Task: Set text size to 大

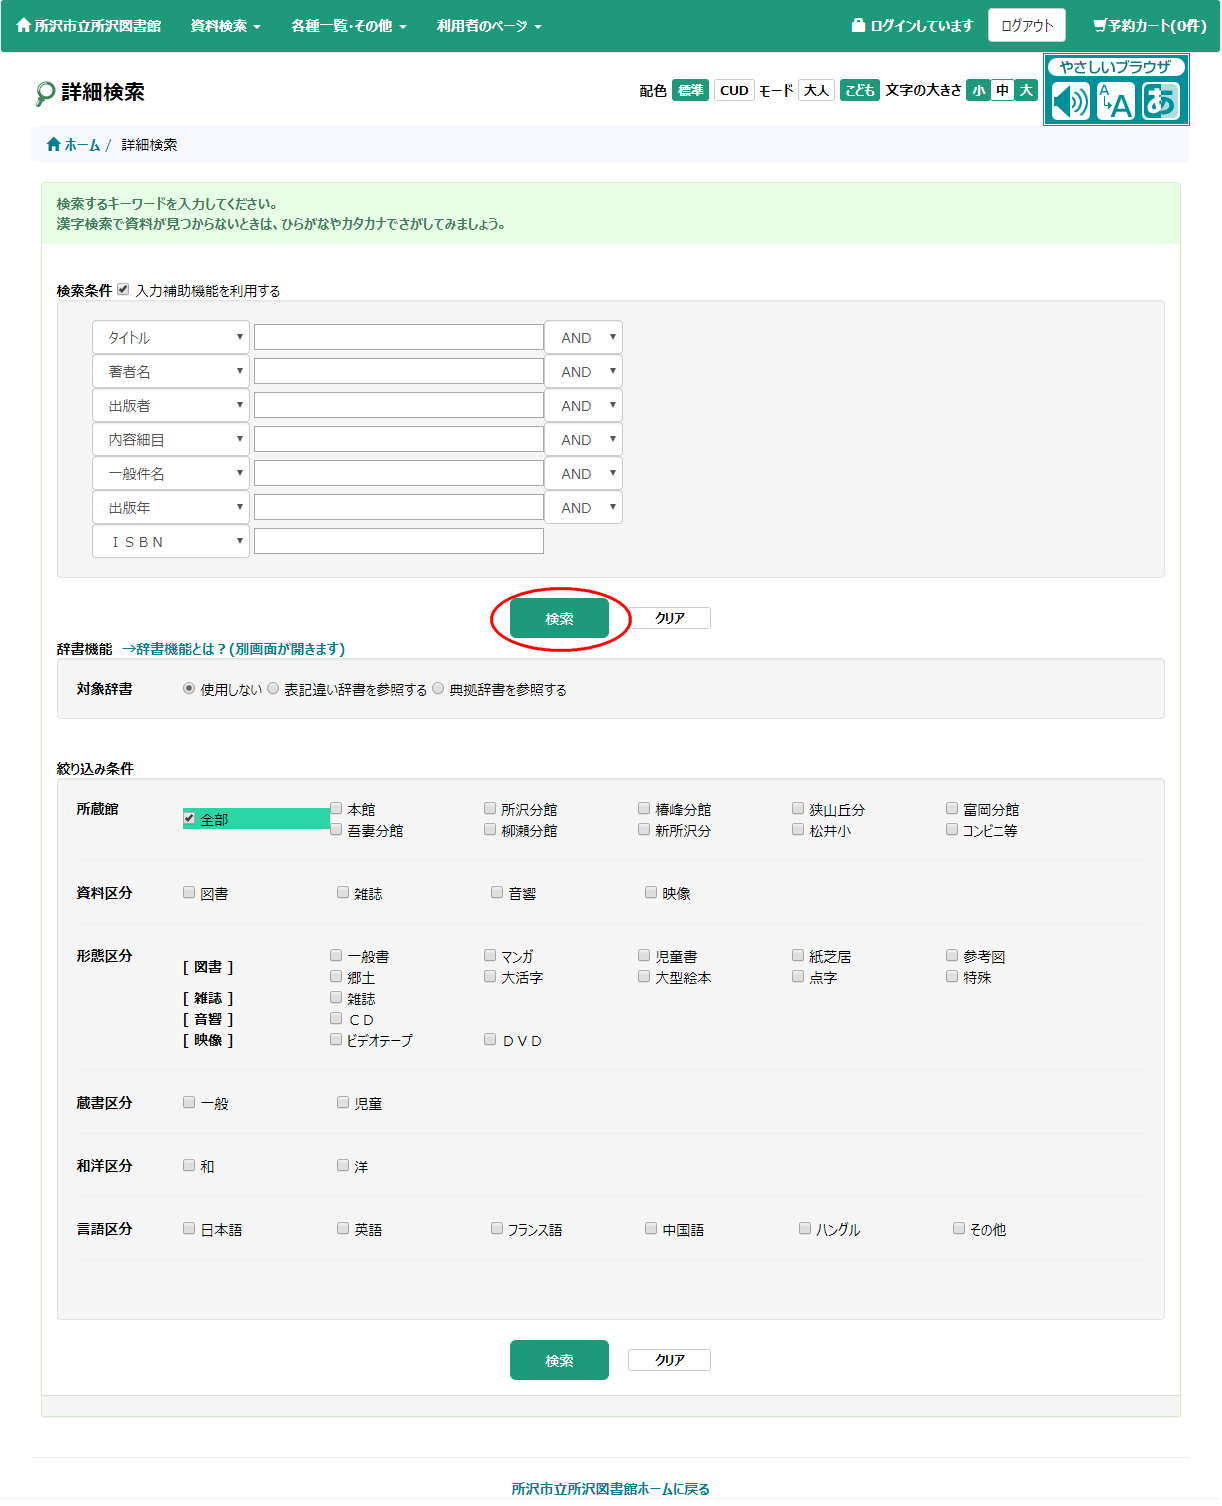Action: click(x=1025, y=91)
